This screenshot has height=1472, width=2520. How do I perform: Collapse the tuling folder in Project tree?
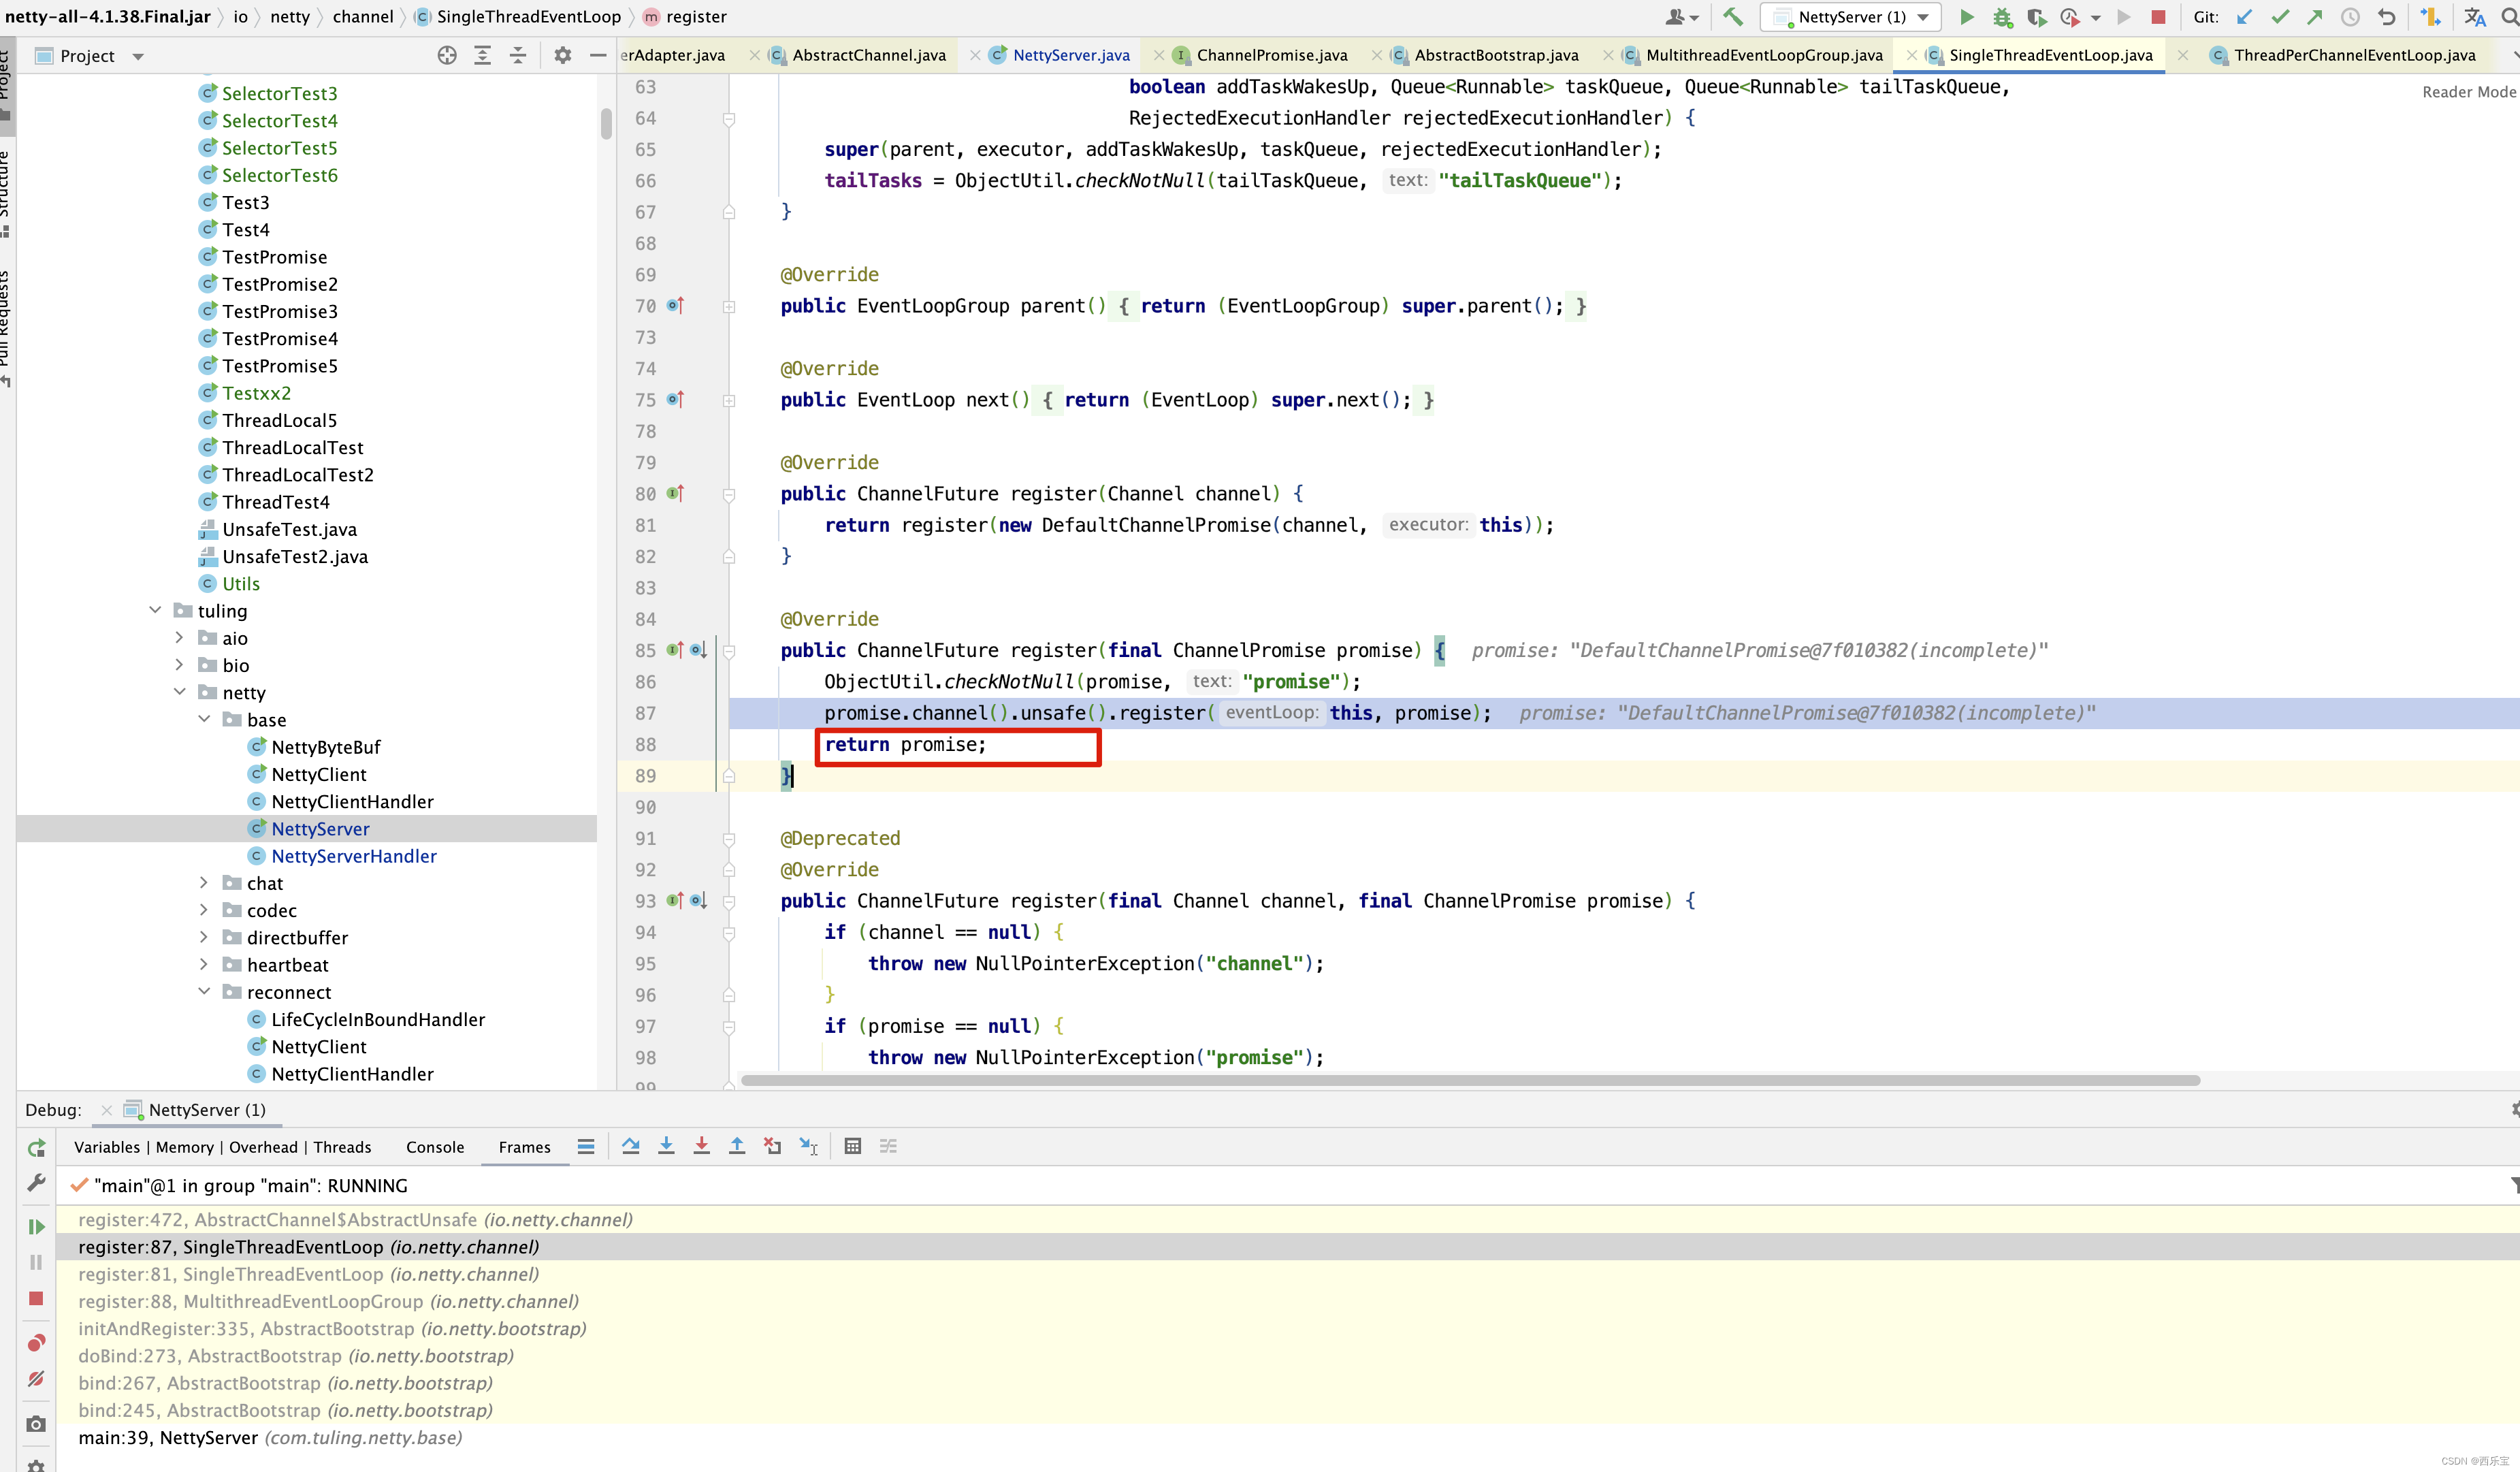[155, 610]
